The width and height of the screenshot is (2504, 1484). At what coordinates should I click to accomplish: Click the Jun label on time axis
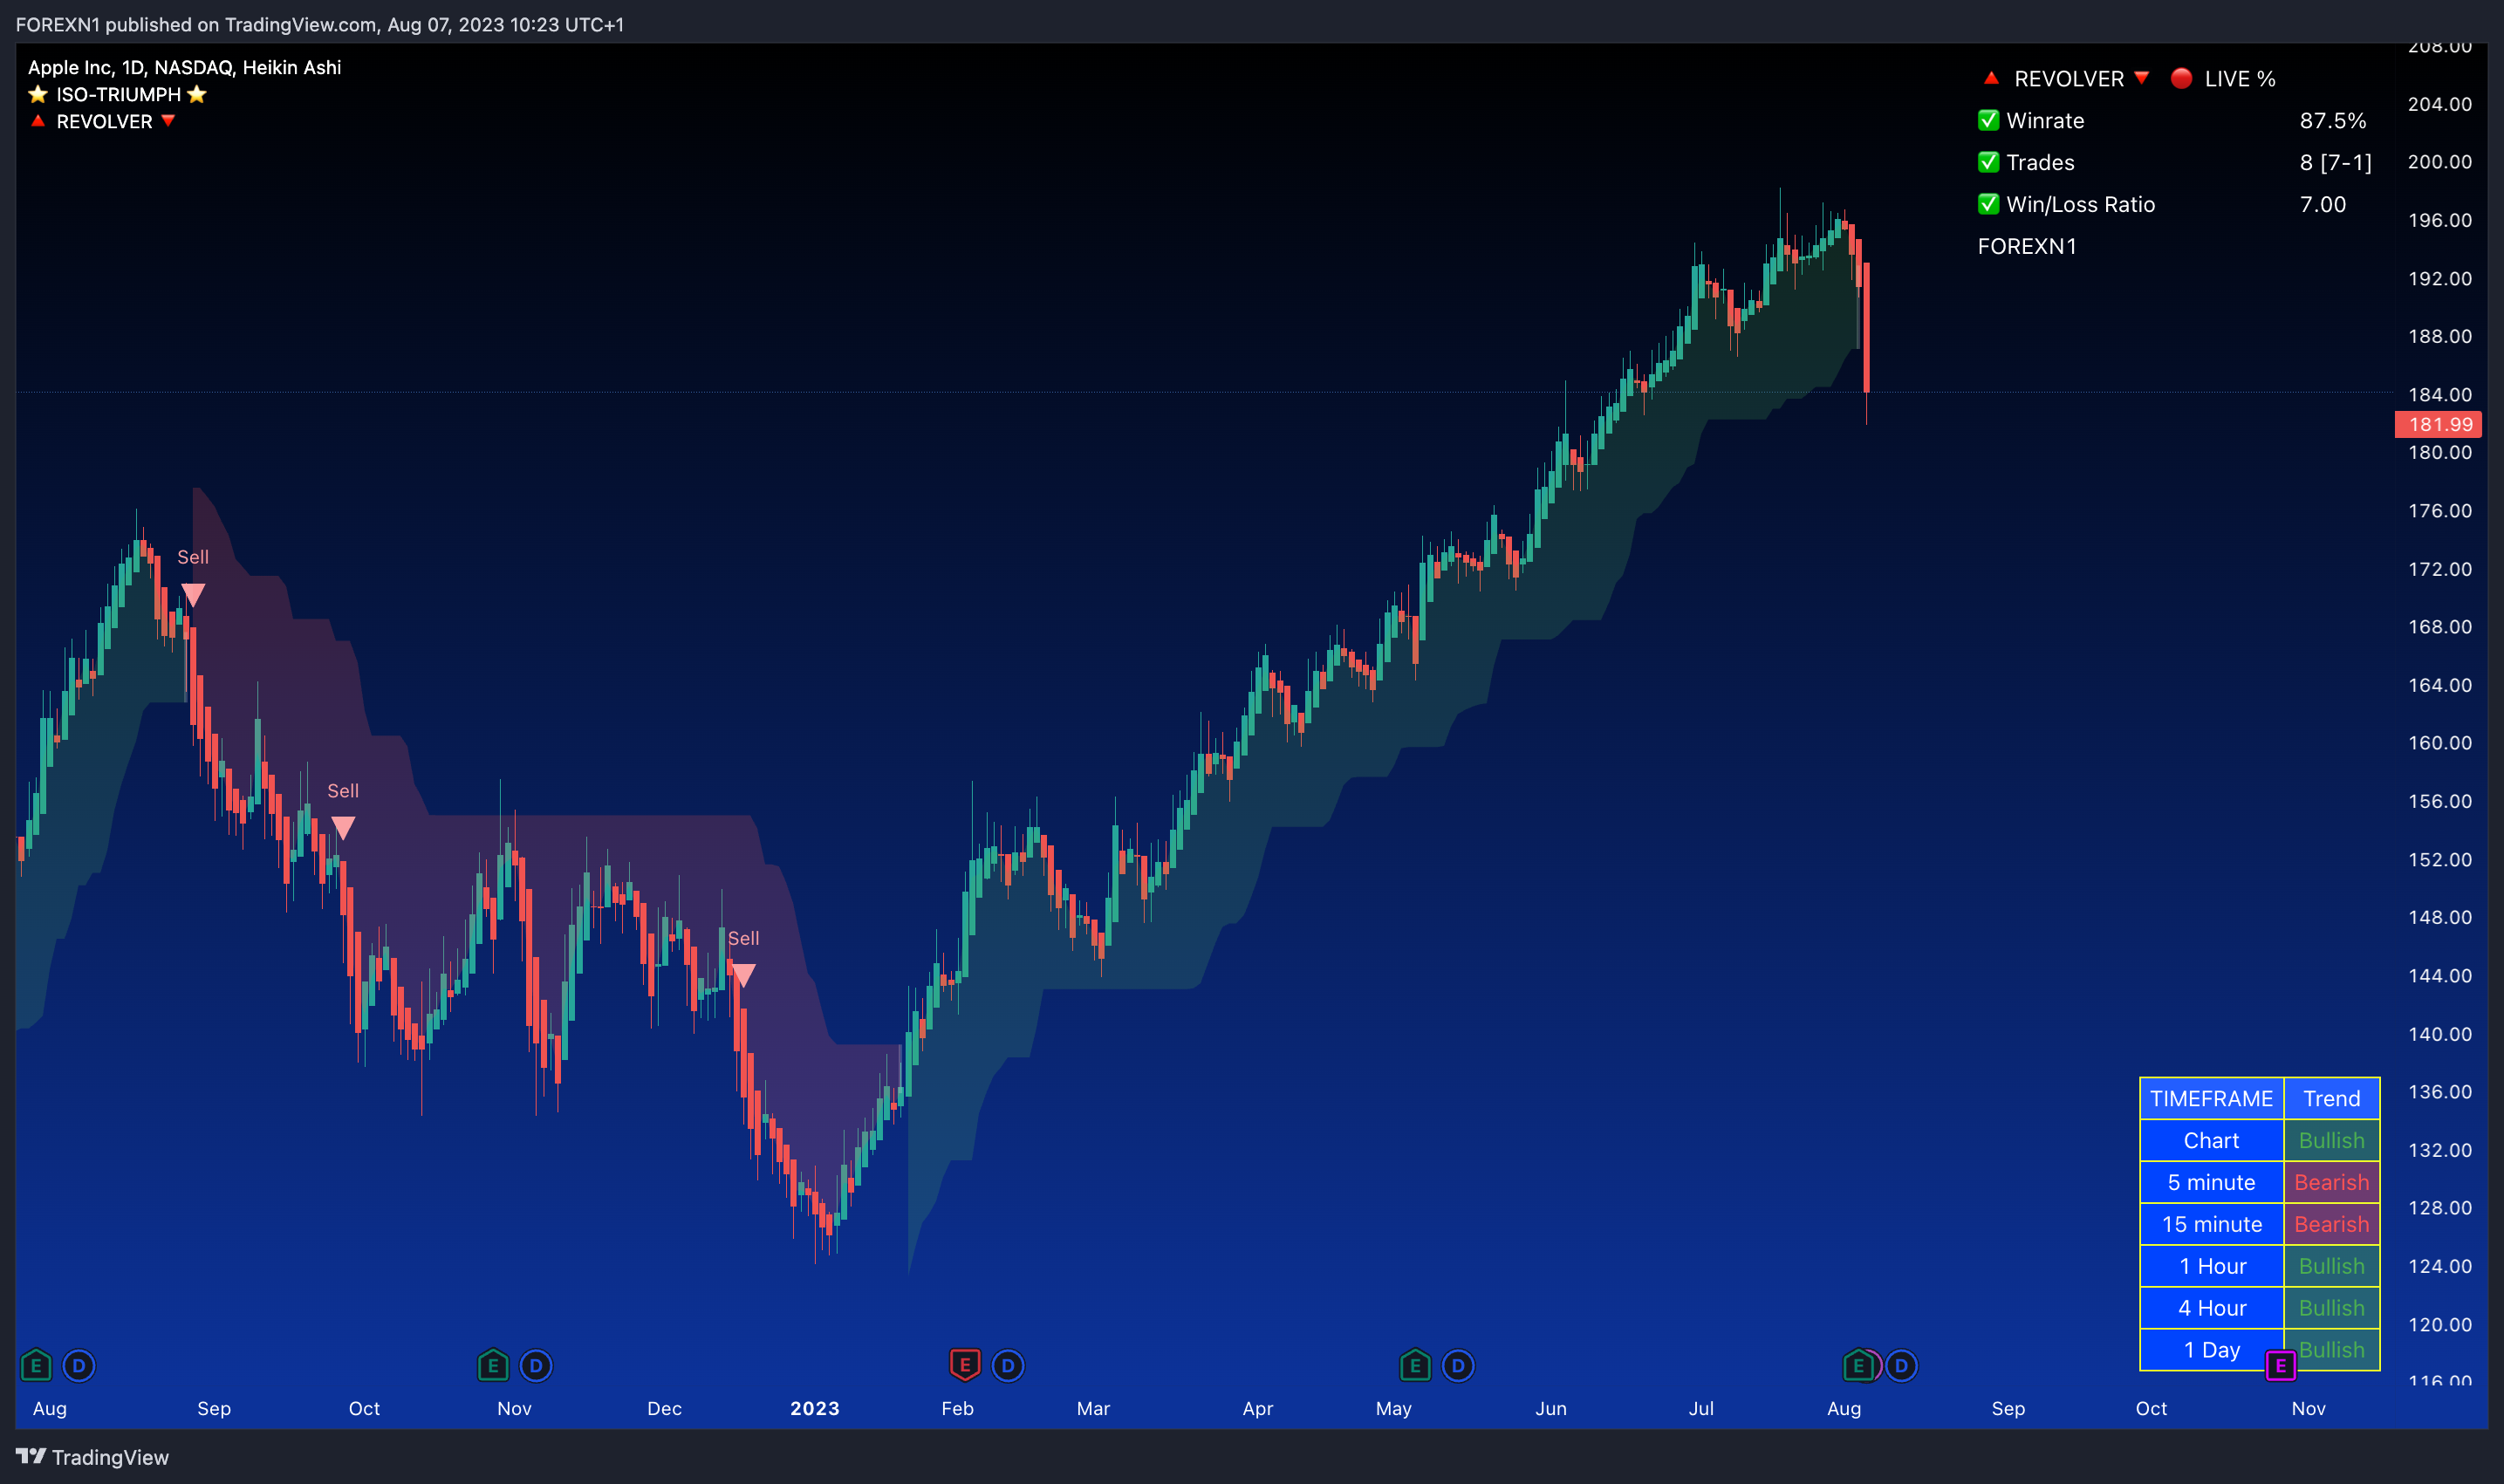point(1550,1408)
